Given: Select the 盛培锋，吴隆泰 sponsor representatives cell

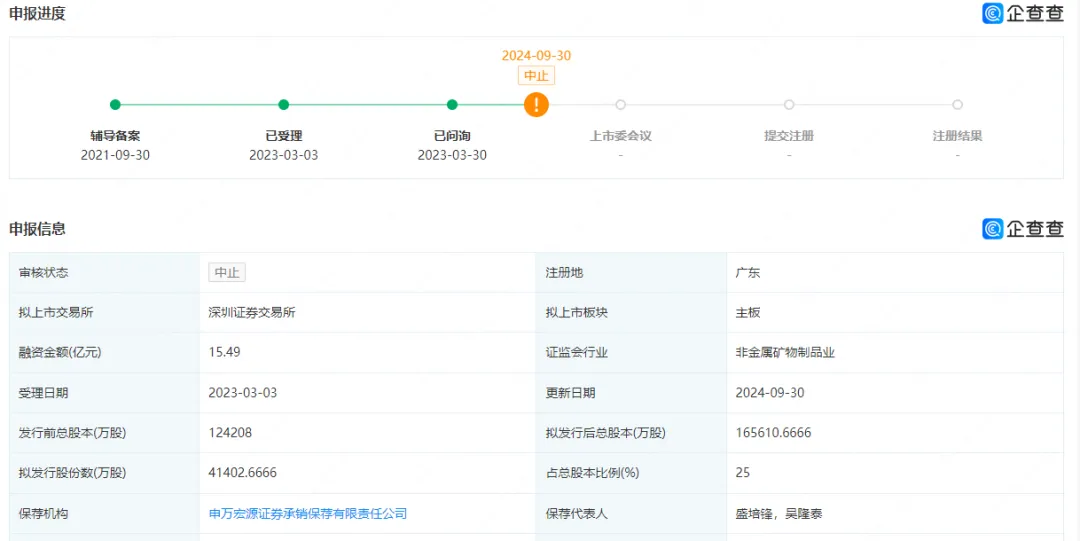Looking at the screenshot, I should pos(778,513).
